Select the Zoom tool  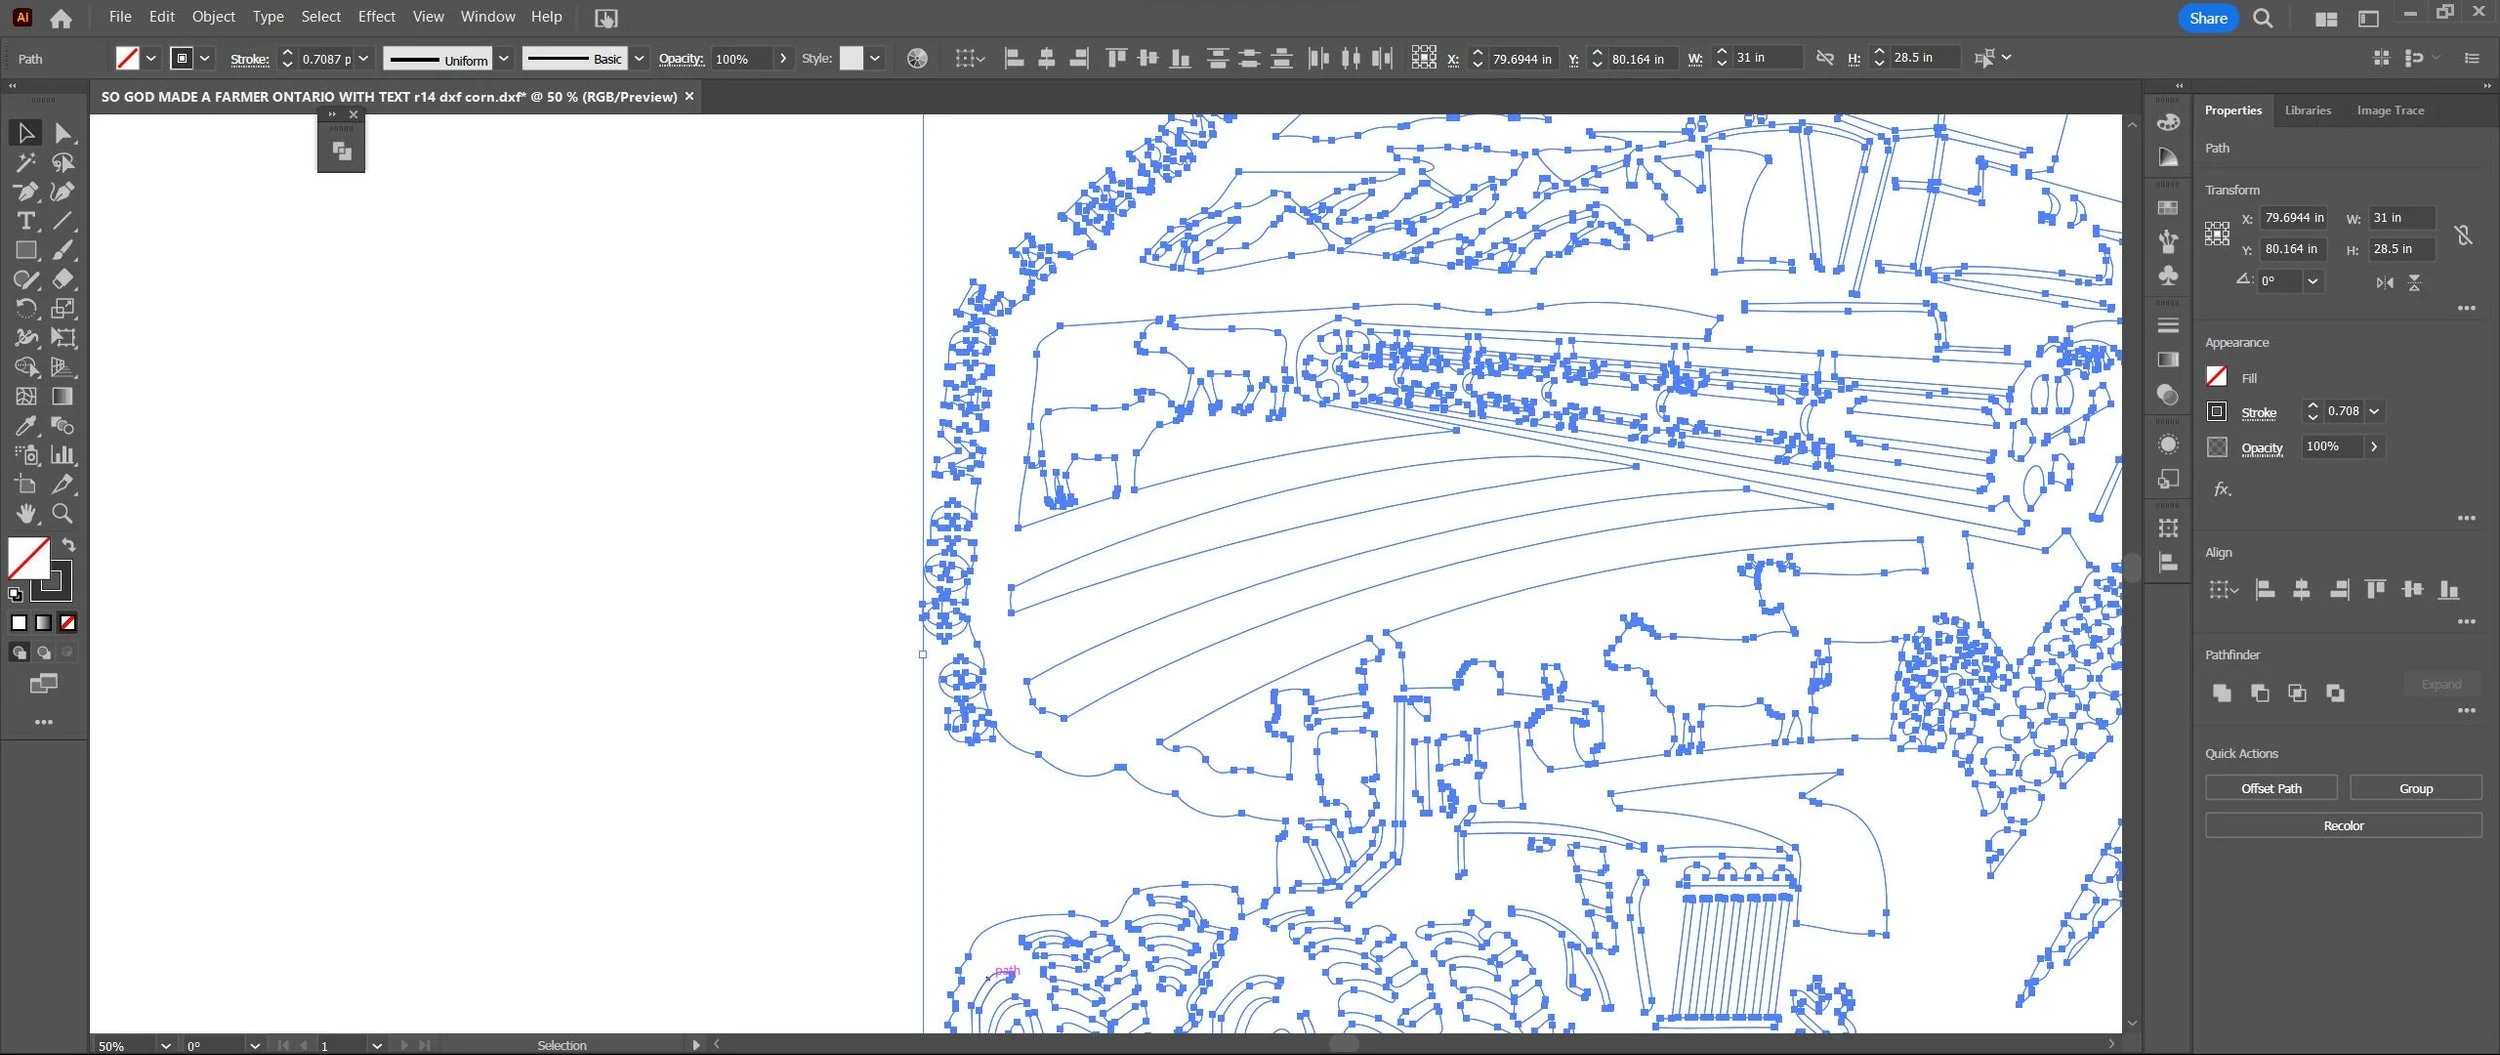63,514
